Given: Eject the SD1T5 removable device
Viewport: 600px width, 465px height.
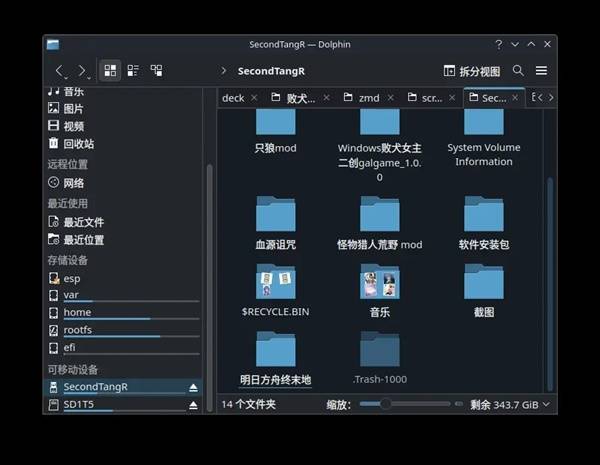Looking at the screenshot, I should tap(194, 405).
